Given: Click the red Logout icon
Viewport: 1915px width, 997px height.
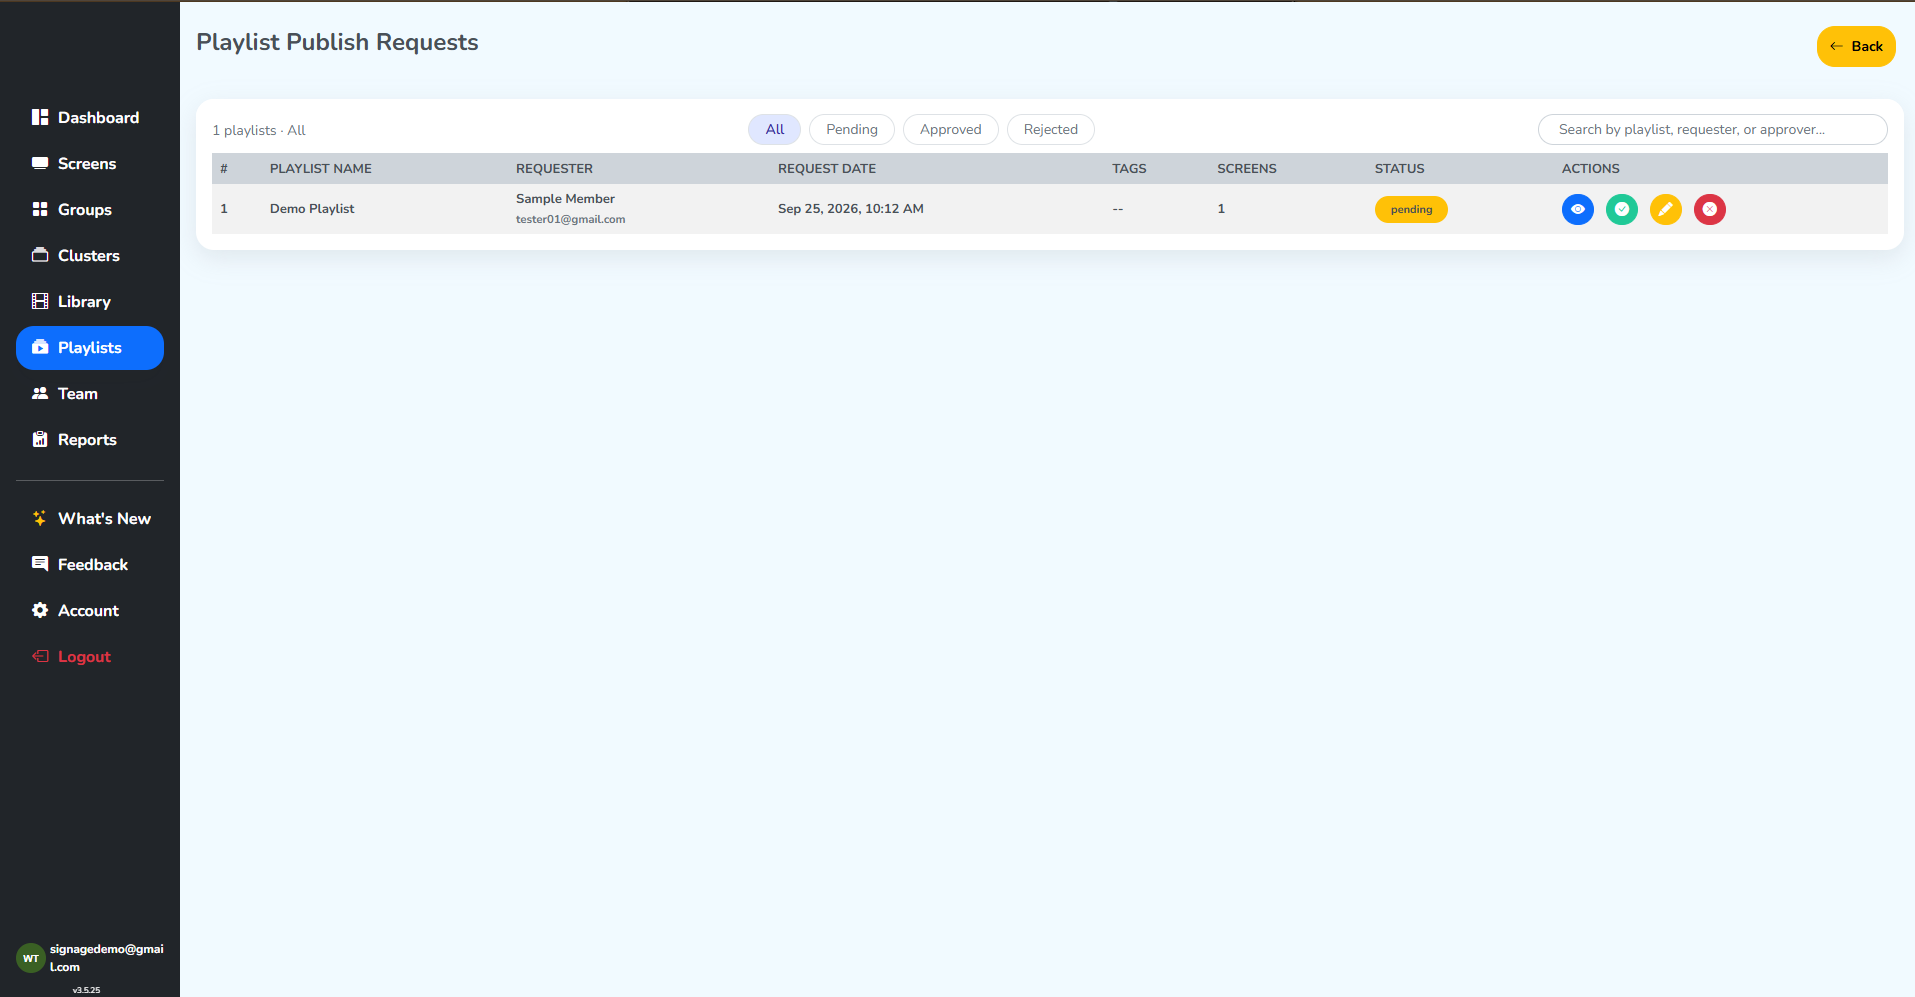Looking at the screenshot, I should (x=40, y=656).
